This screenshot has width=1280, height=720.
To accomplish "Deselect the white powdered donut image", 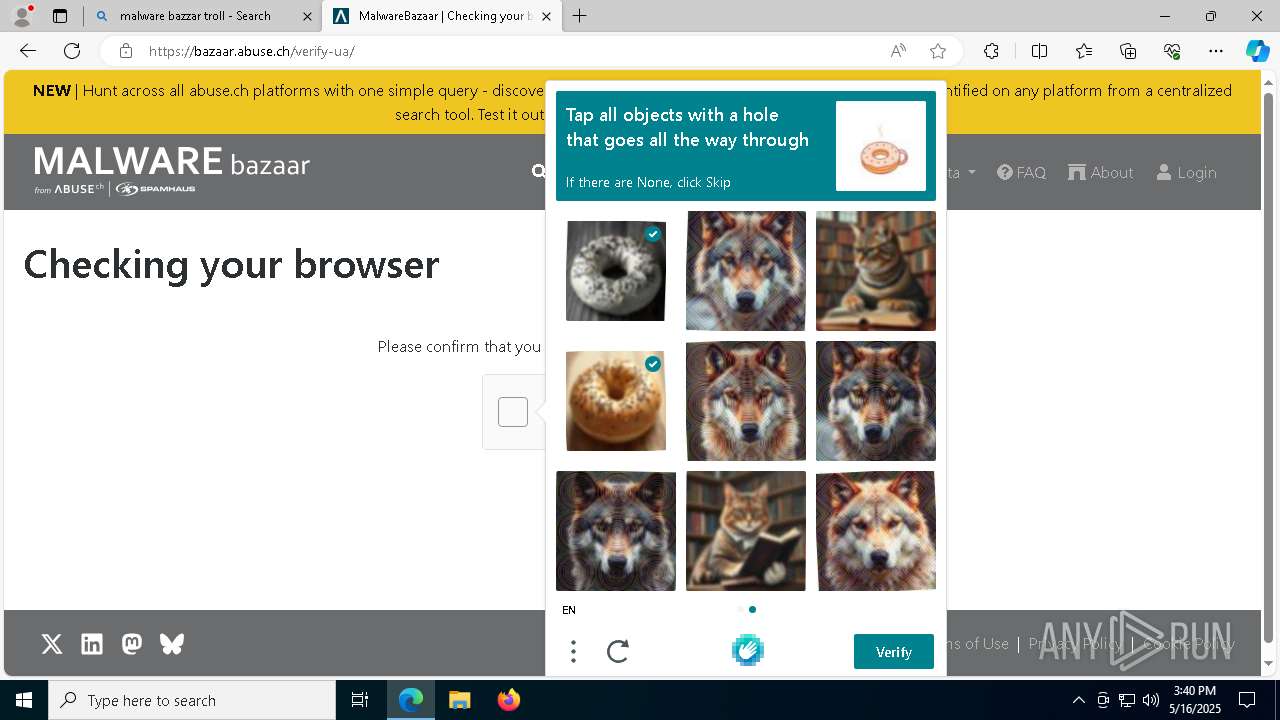I will (616, 271).
